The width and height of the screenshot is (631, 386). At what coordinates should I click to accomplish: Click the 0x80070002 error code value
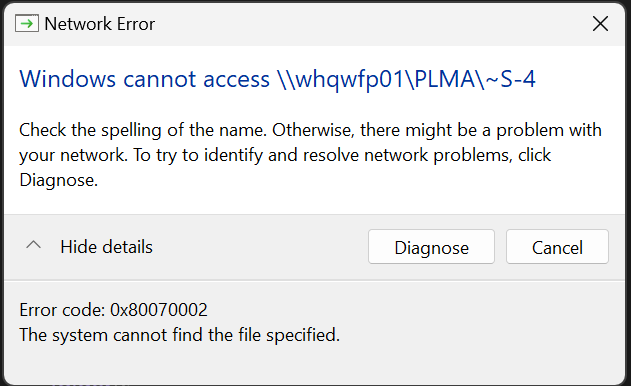pyautogui.click(x=159, y=310)
